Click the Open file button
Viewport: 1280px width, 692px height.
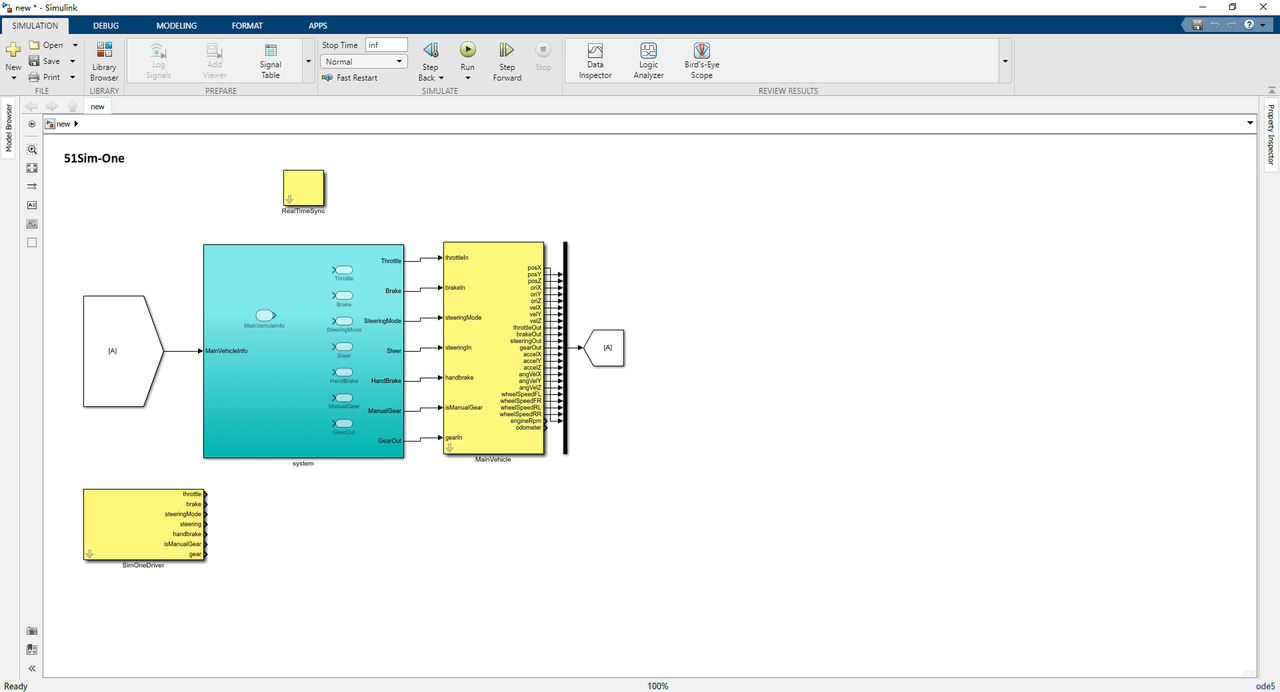46,45
